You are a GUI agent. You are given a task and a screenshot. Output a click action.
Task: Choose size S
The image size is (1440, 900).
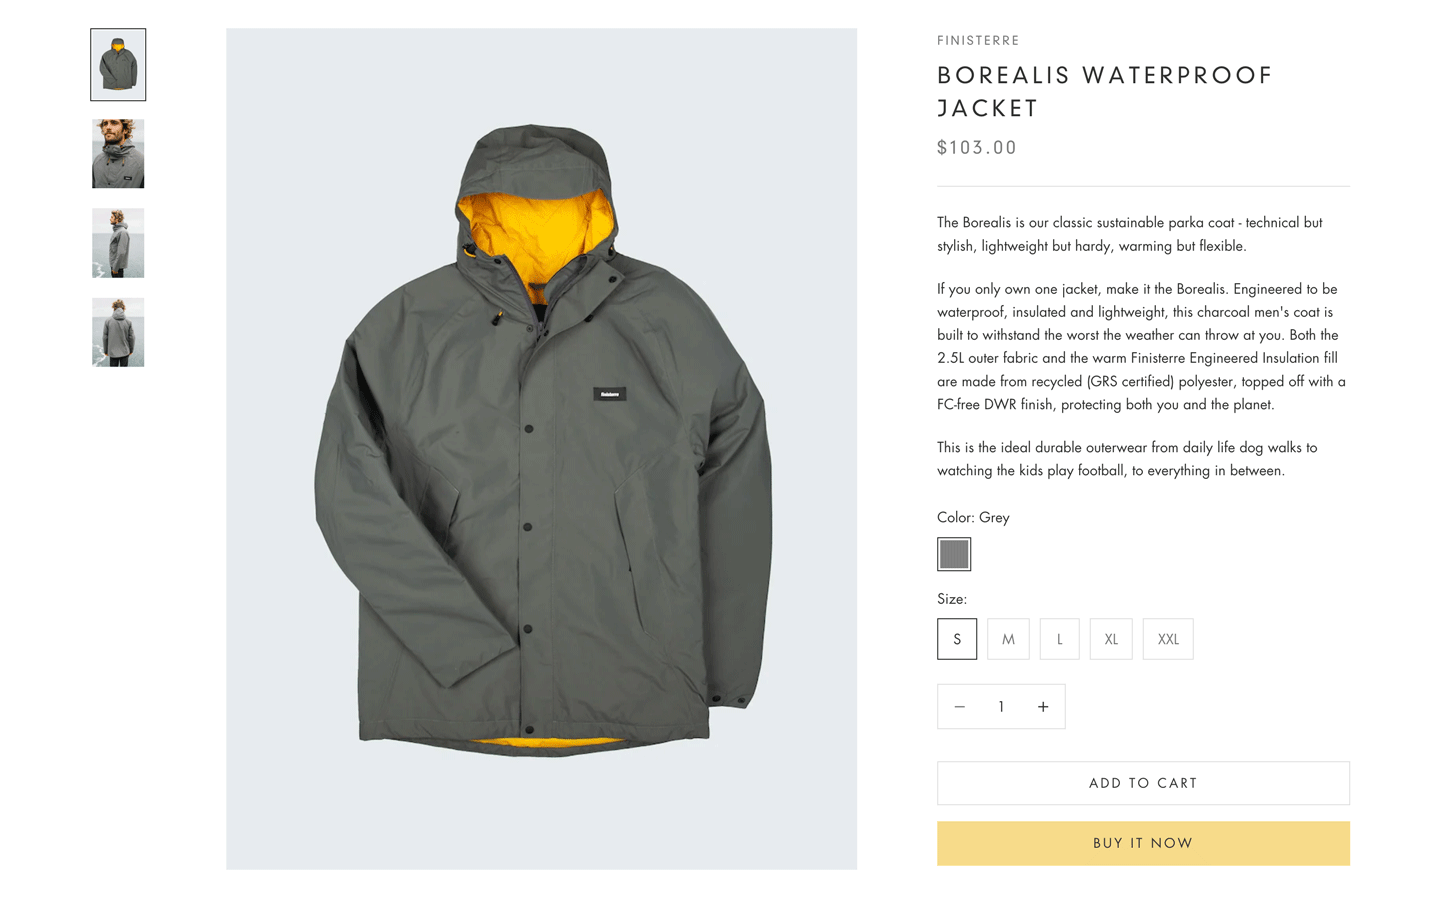[957, 639]
